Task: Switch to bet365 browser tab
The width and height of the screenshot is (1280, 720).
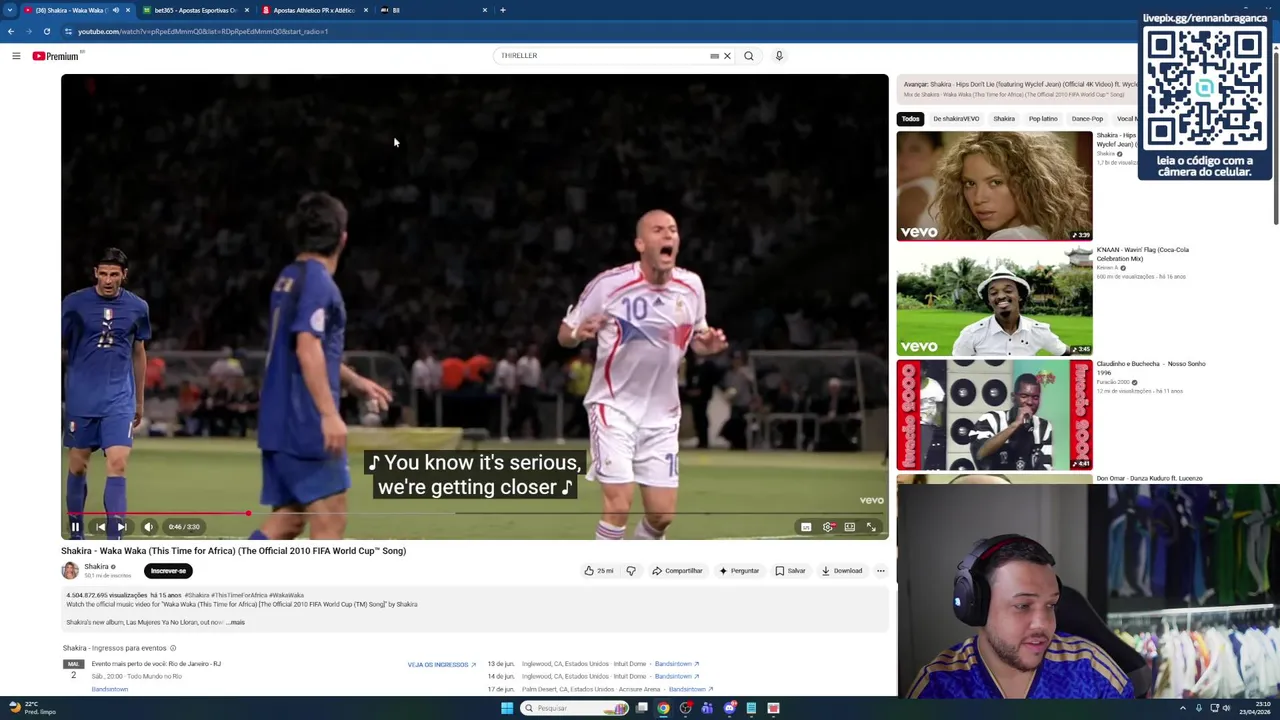Action: click(195, 10)
